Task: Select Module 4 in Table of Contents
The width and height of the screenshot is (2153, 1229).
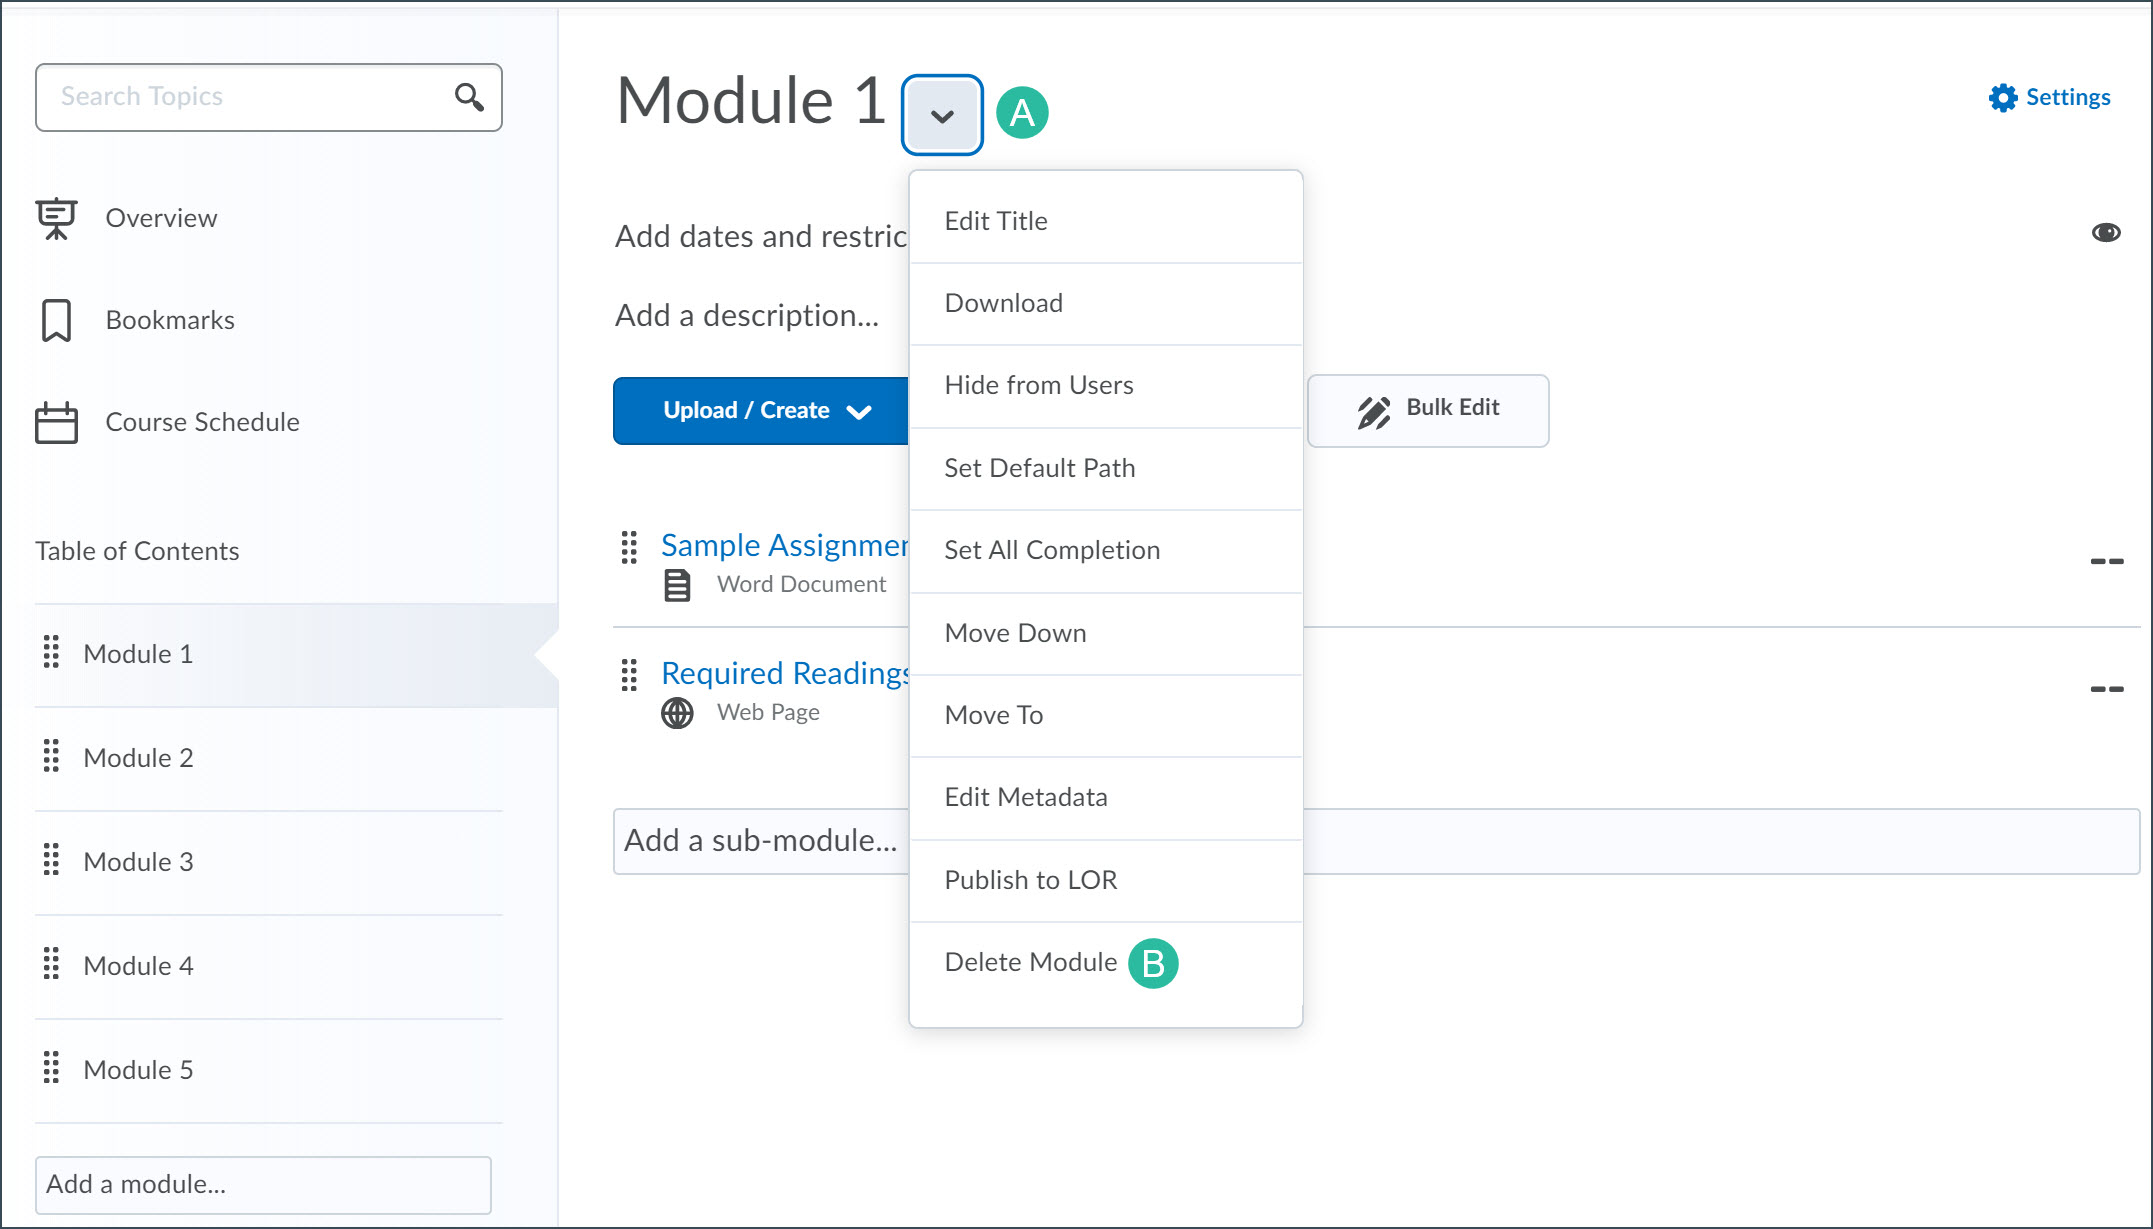Action: pyautogui.click(x=139, y=965)
